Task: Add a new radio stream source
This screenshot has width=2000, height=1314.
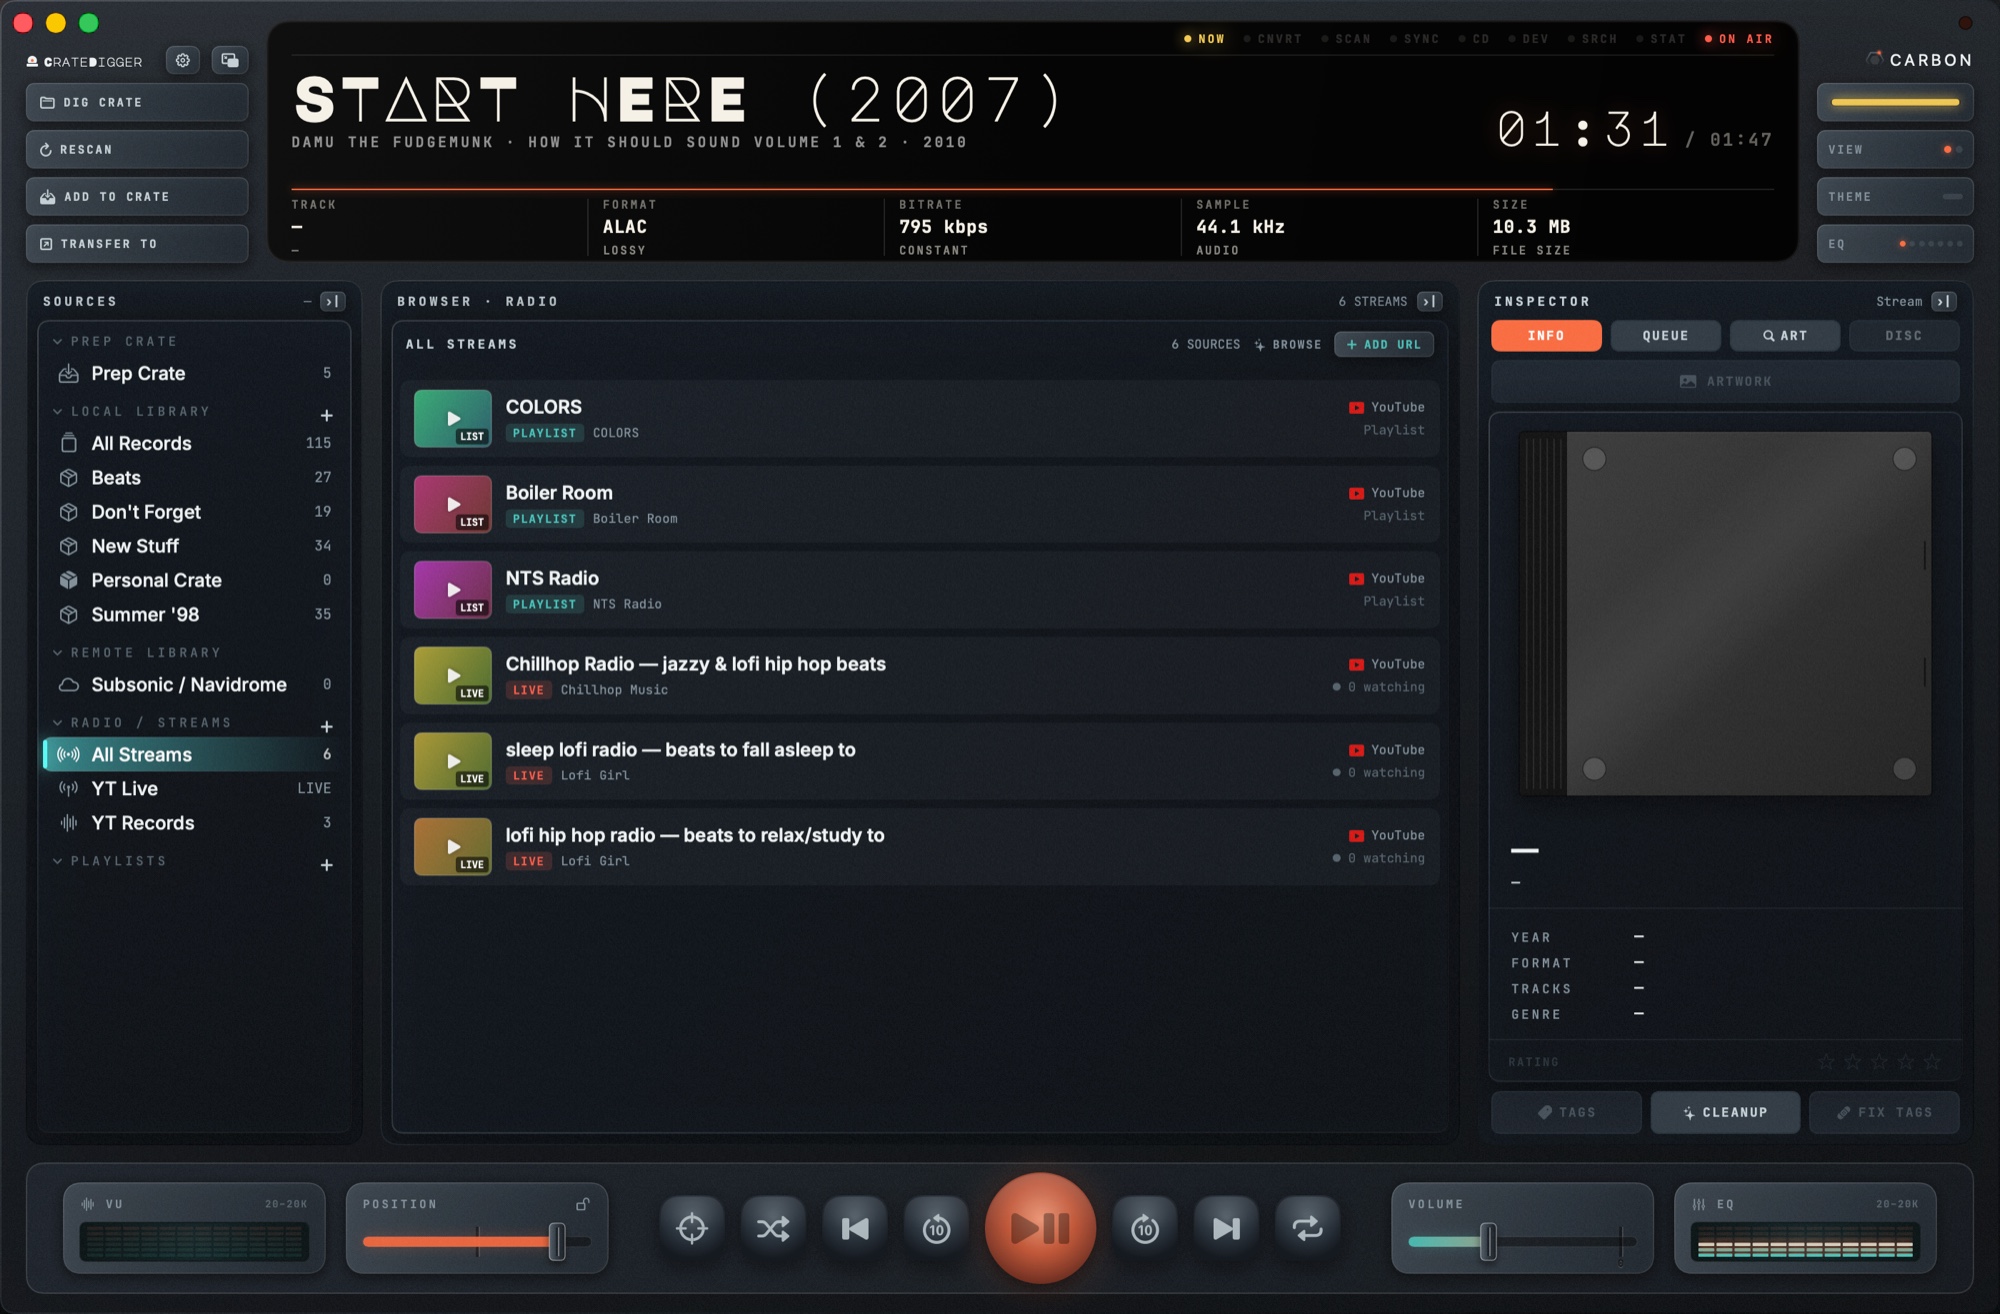Action: 326,726
